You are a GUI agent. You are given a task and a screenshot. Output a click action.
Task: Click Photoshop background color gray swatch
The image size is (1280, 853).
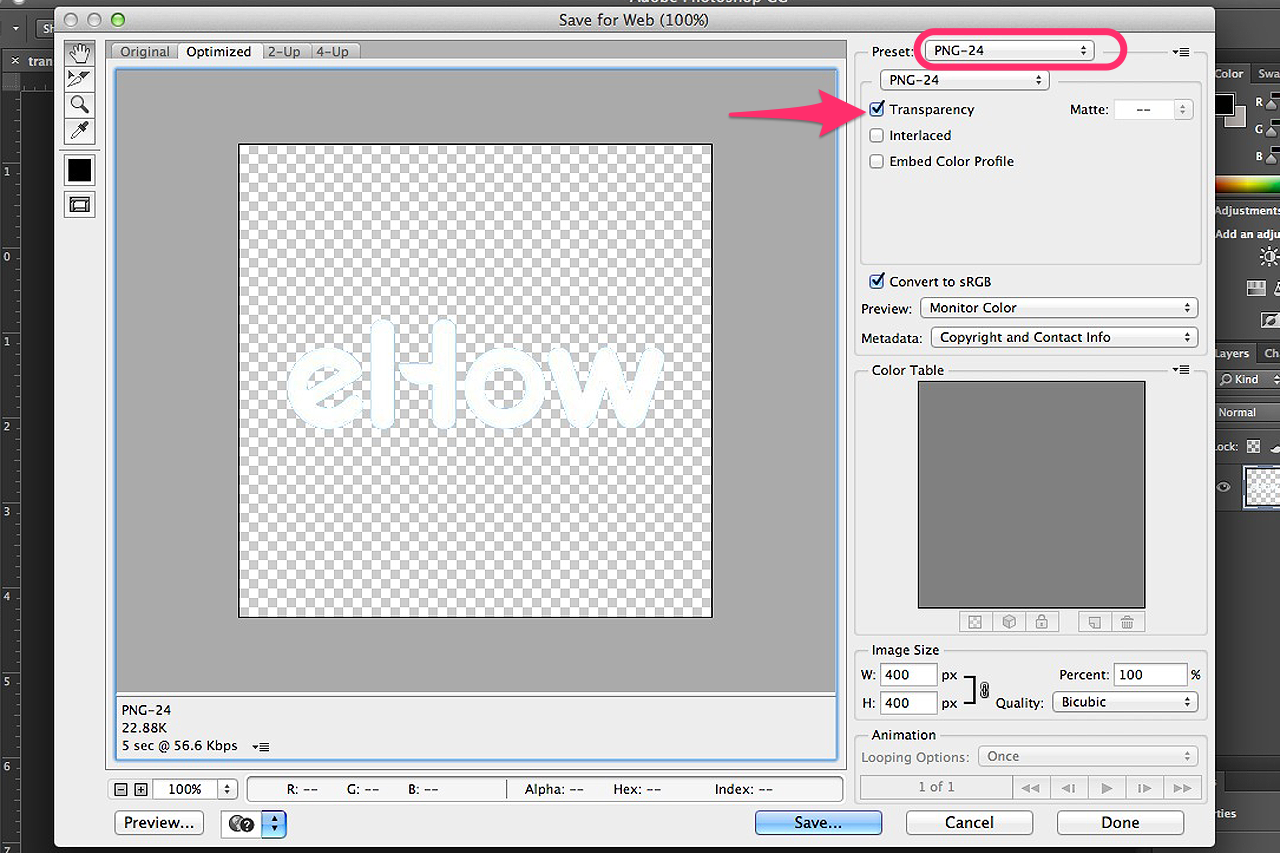[1237, 118]
